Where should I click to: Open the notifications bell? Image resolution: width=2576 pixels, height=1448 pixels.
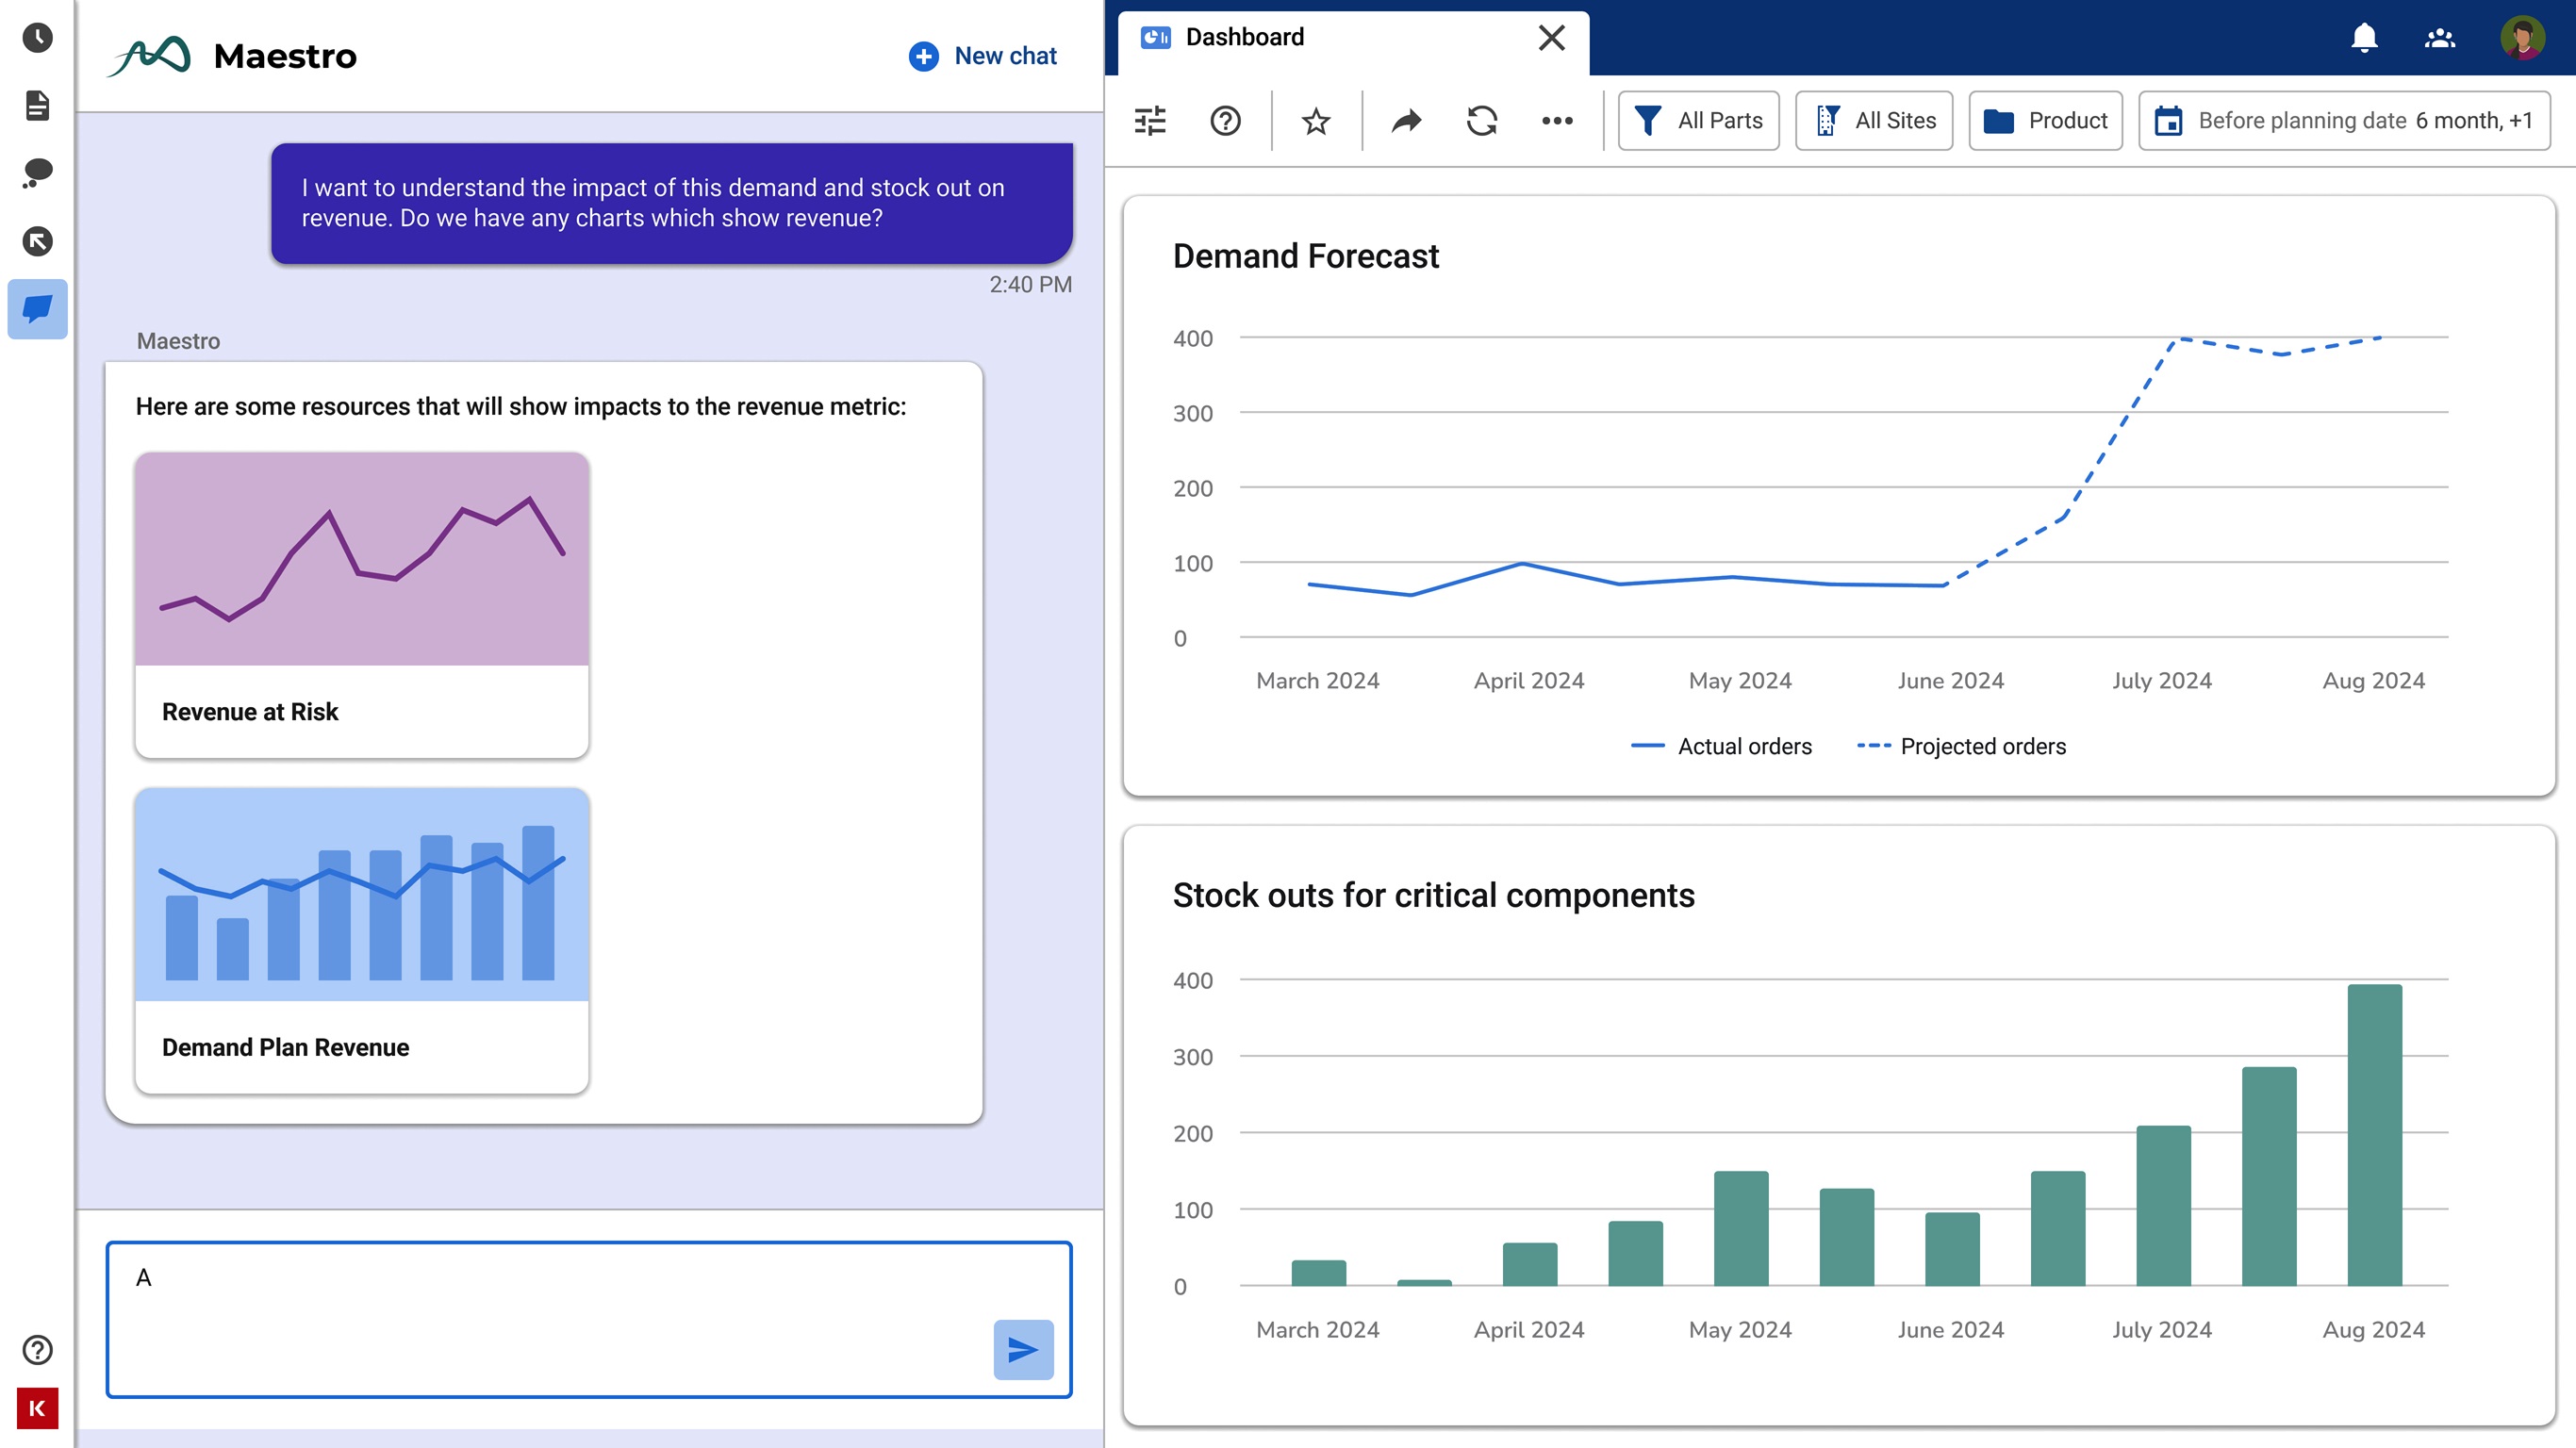[2363, 38]
